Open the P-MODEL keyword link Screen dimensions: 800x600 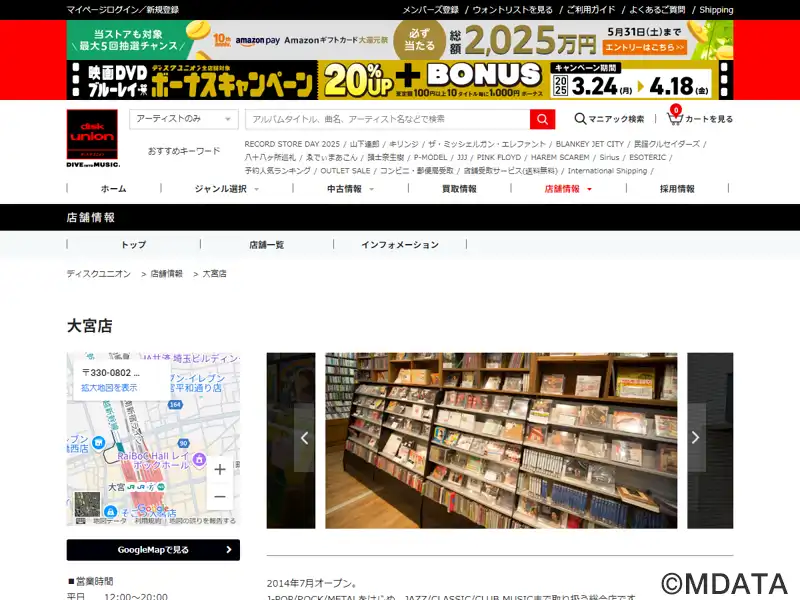[431, 157]
